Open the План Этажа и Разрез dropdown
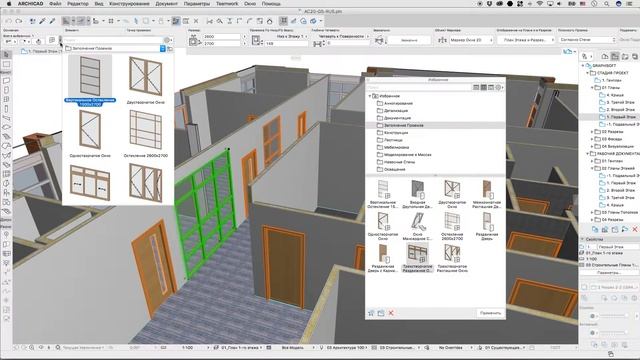 [x=526, y=40]
